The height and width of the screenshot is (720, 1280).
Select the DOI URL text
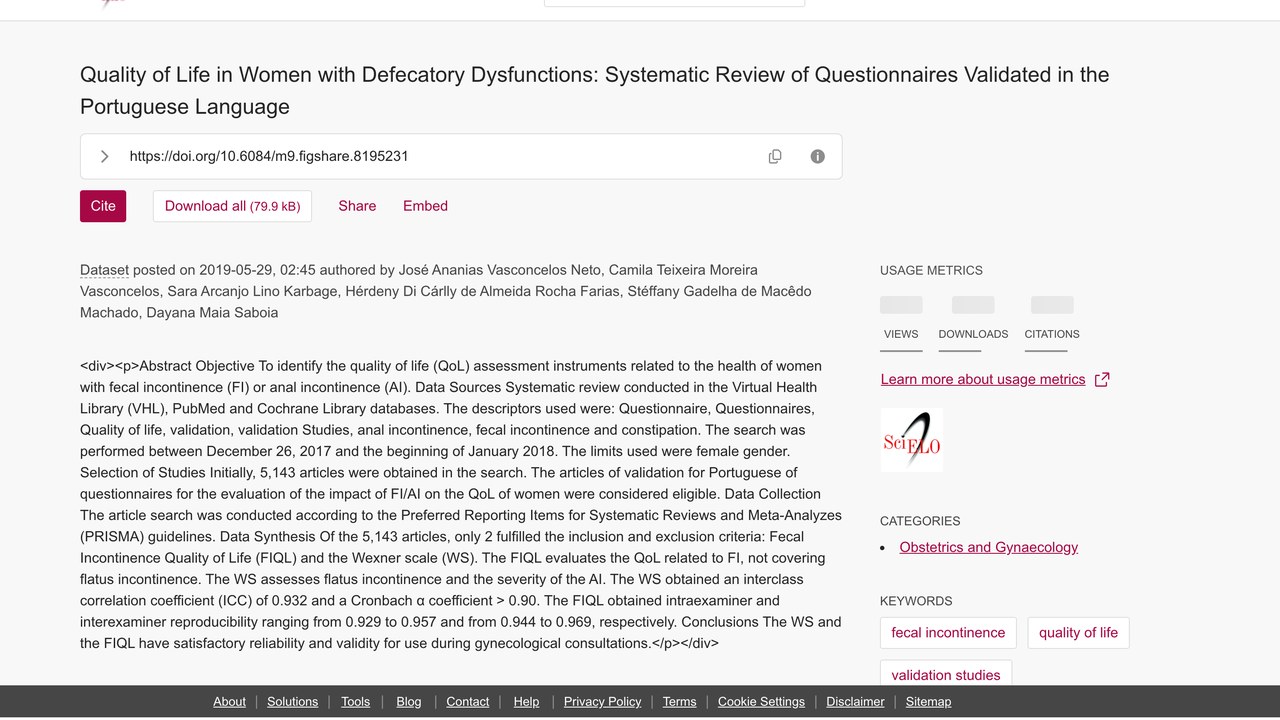point(269,156)
